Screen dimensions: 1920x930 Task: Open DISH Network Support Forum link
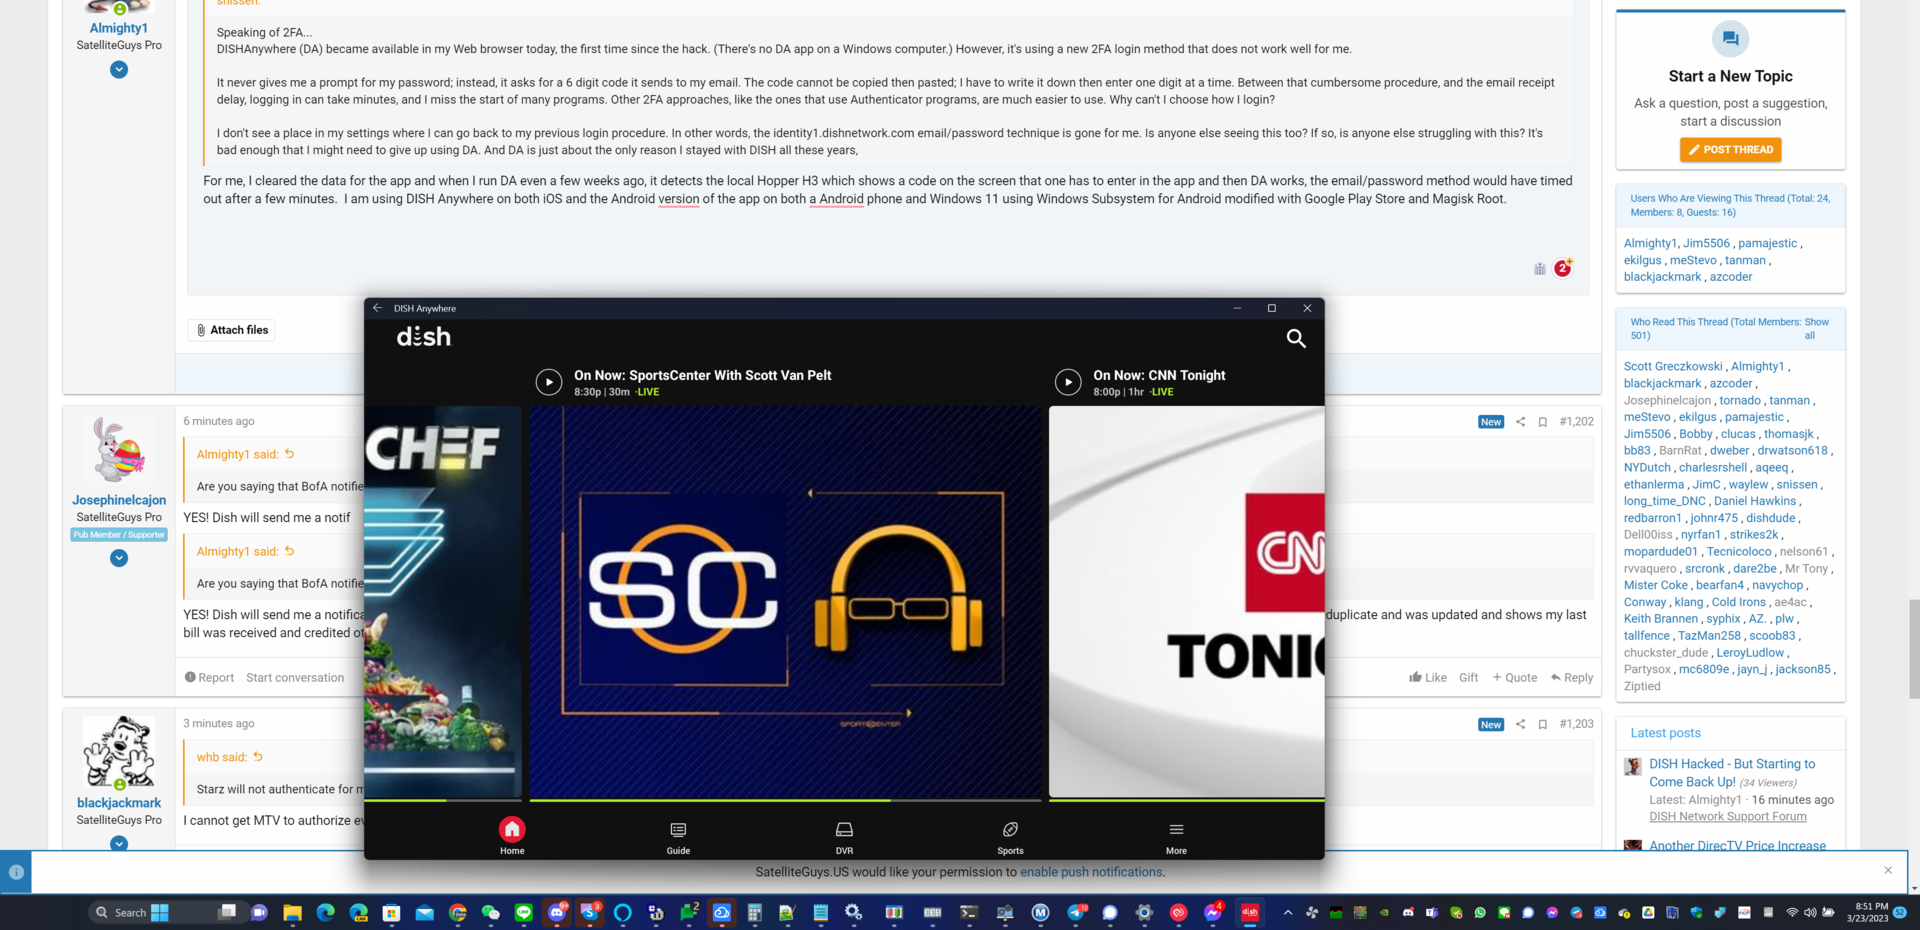tap(1727, 816)
